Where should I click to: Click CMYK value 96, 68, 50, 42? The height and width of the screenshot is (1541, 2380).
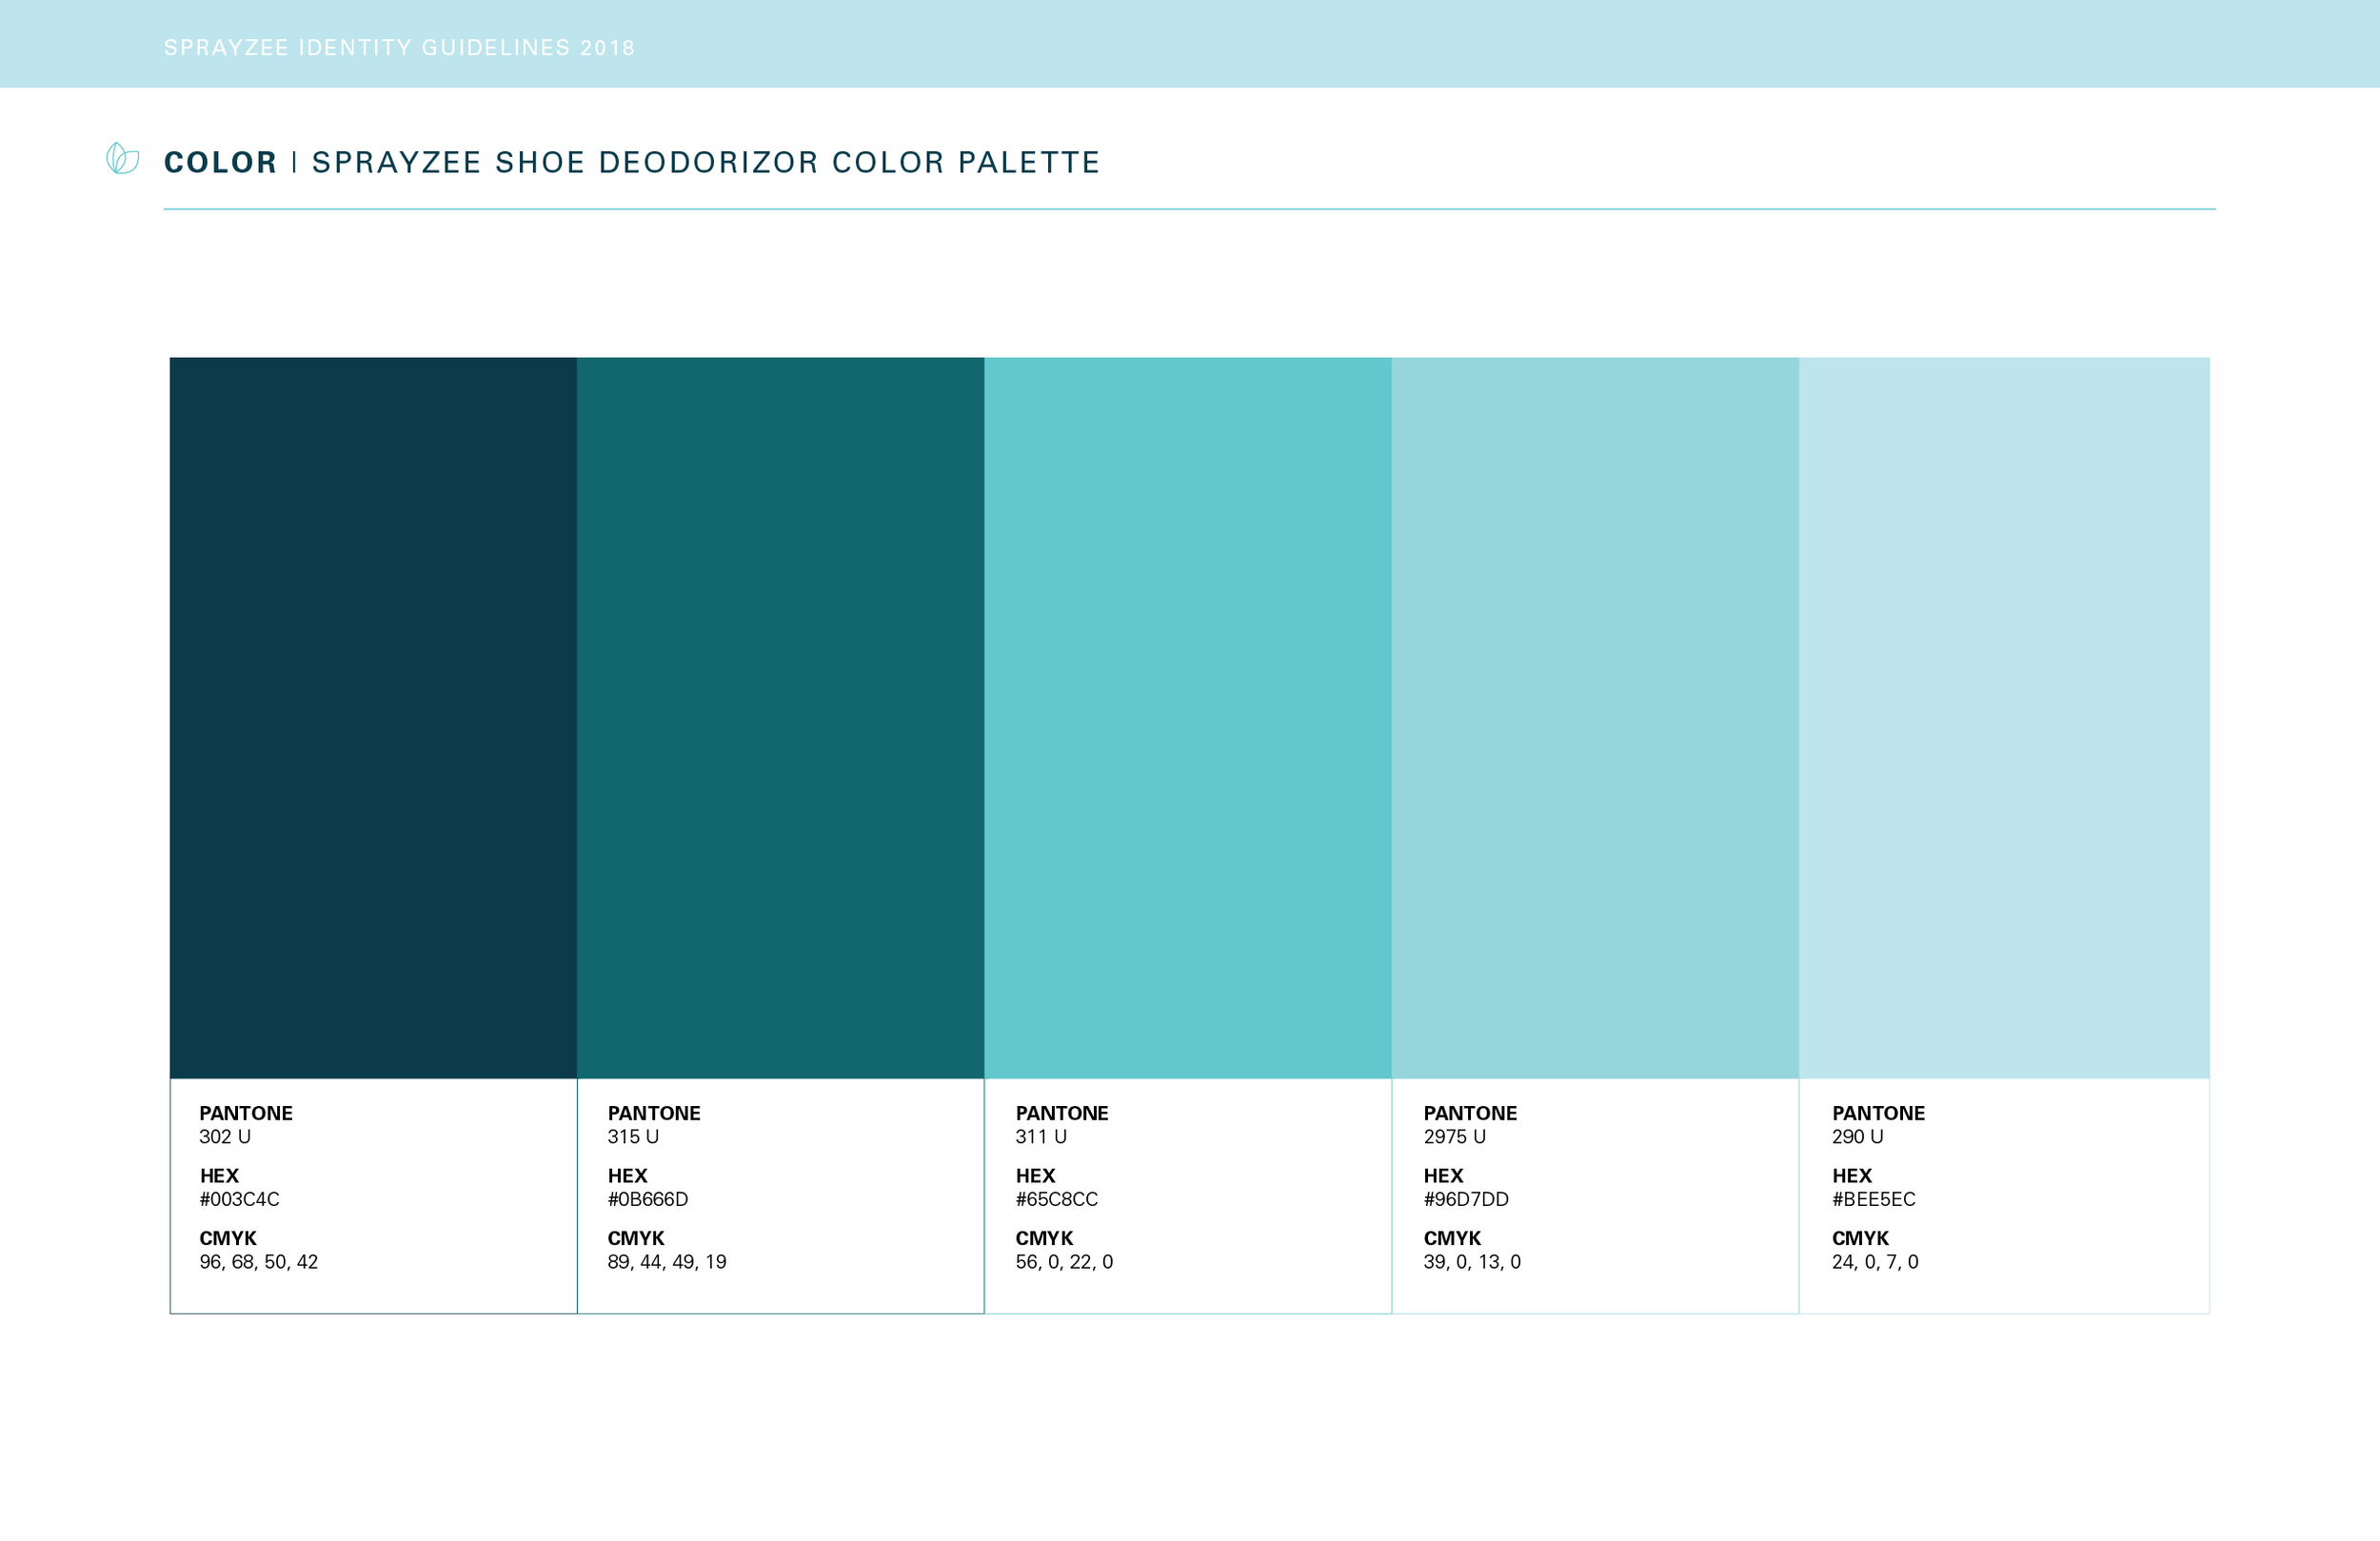258,1262
